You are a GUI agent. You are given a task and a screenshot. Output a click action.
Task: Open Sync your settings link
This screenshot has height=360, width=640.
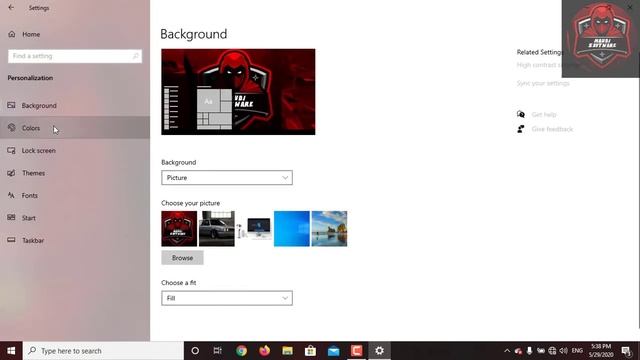point(543,83)
